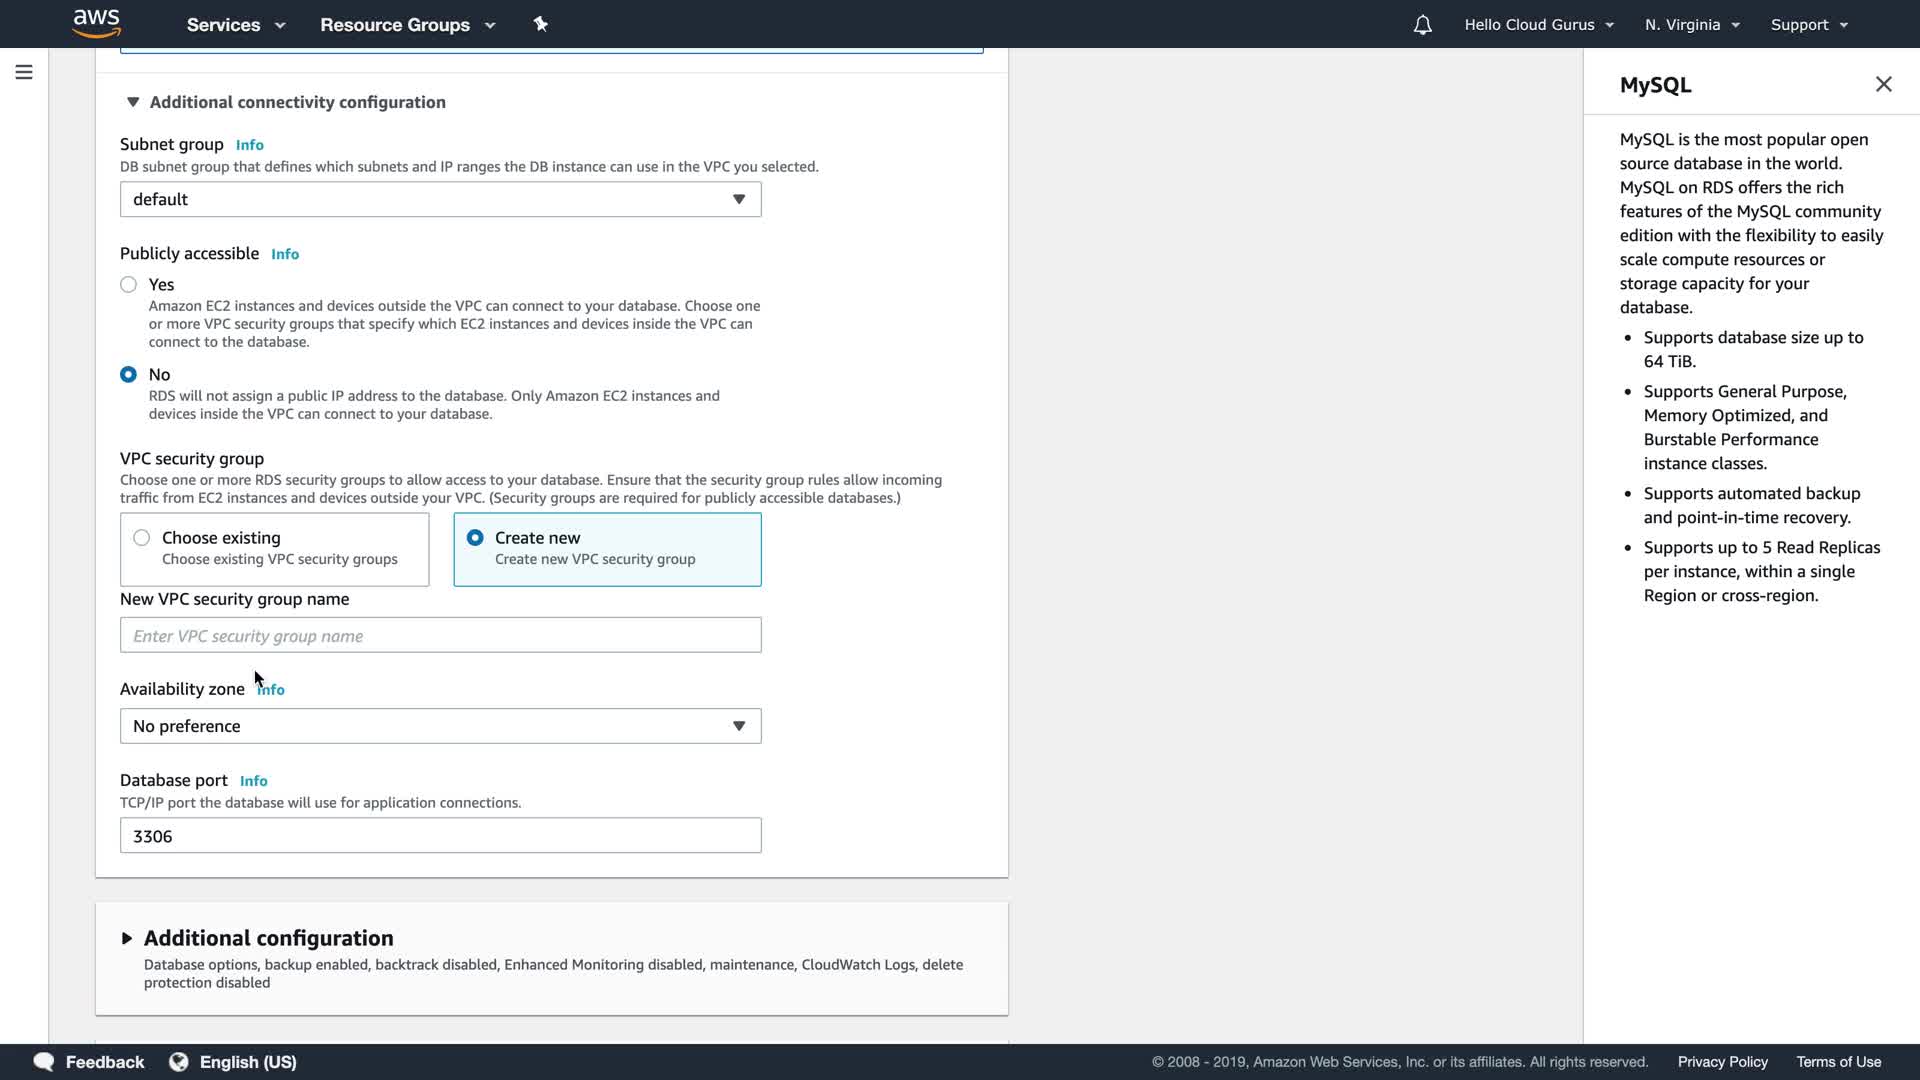Open the Services menu
Viewport: 1920px width, 1080px height.
pyautogui.click(x=236, y=25)
